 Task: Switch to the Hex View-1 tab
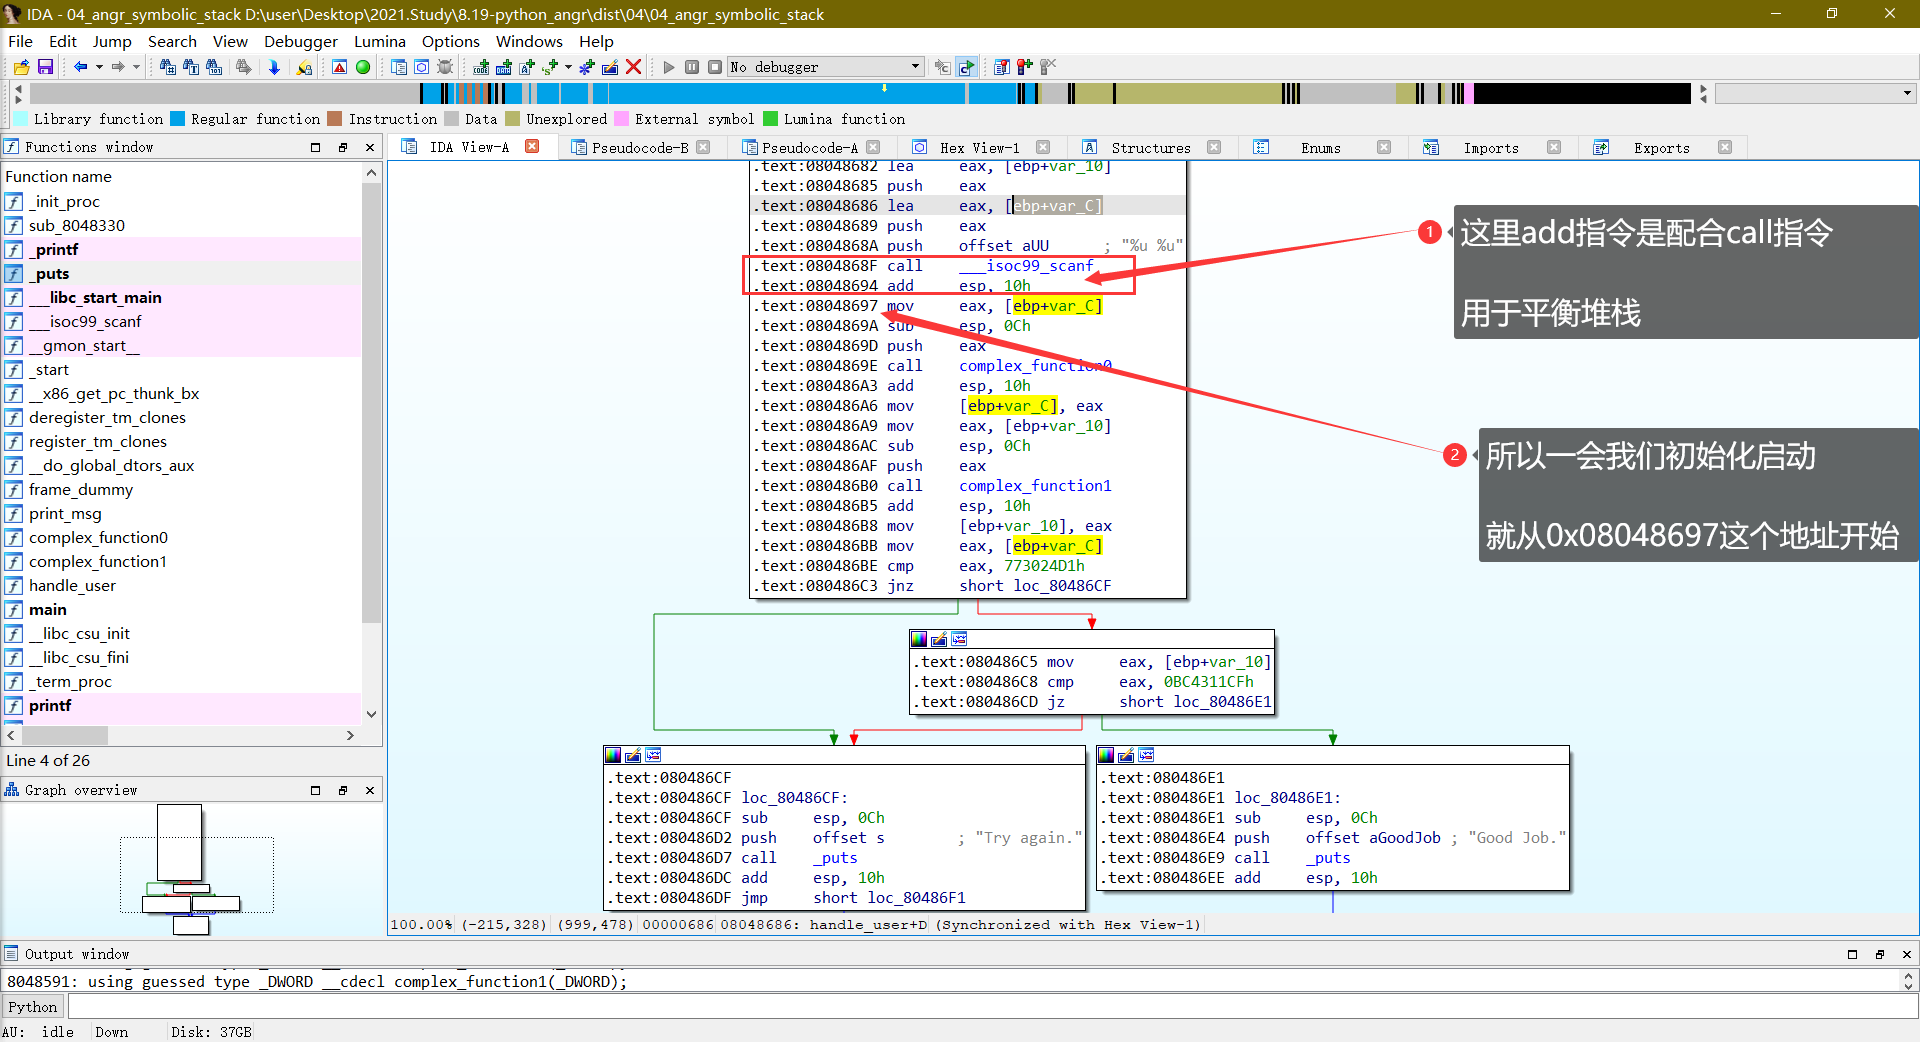(x=980, y=147)
